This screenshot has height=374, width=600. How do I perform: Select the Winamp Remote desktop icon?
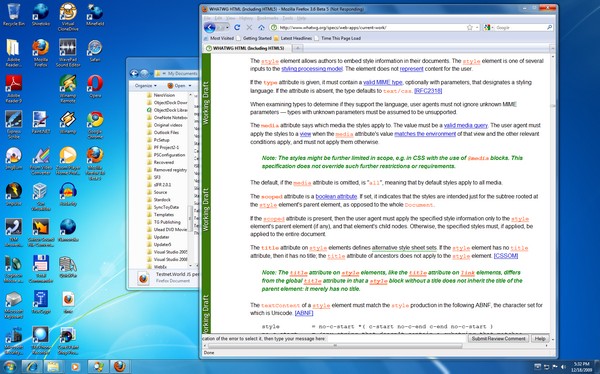(68, 89)
